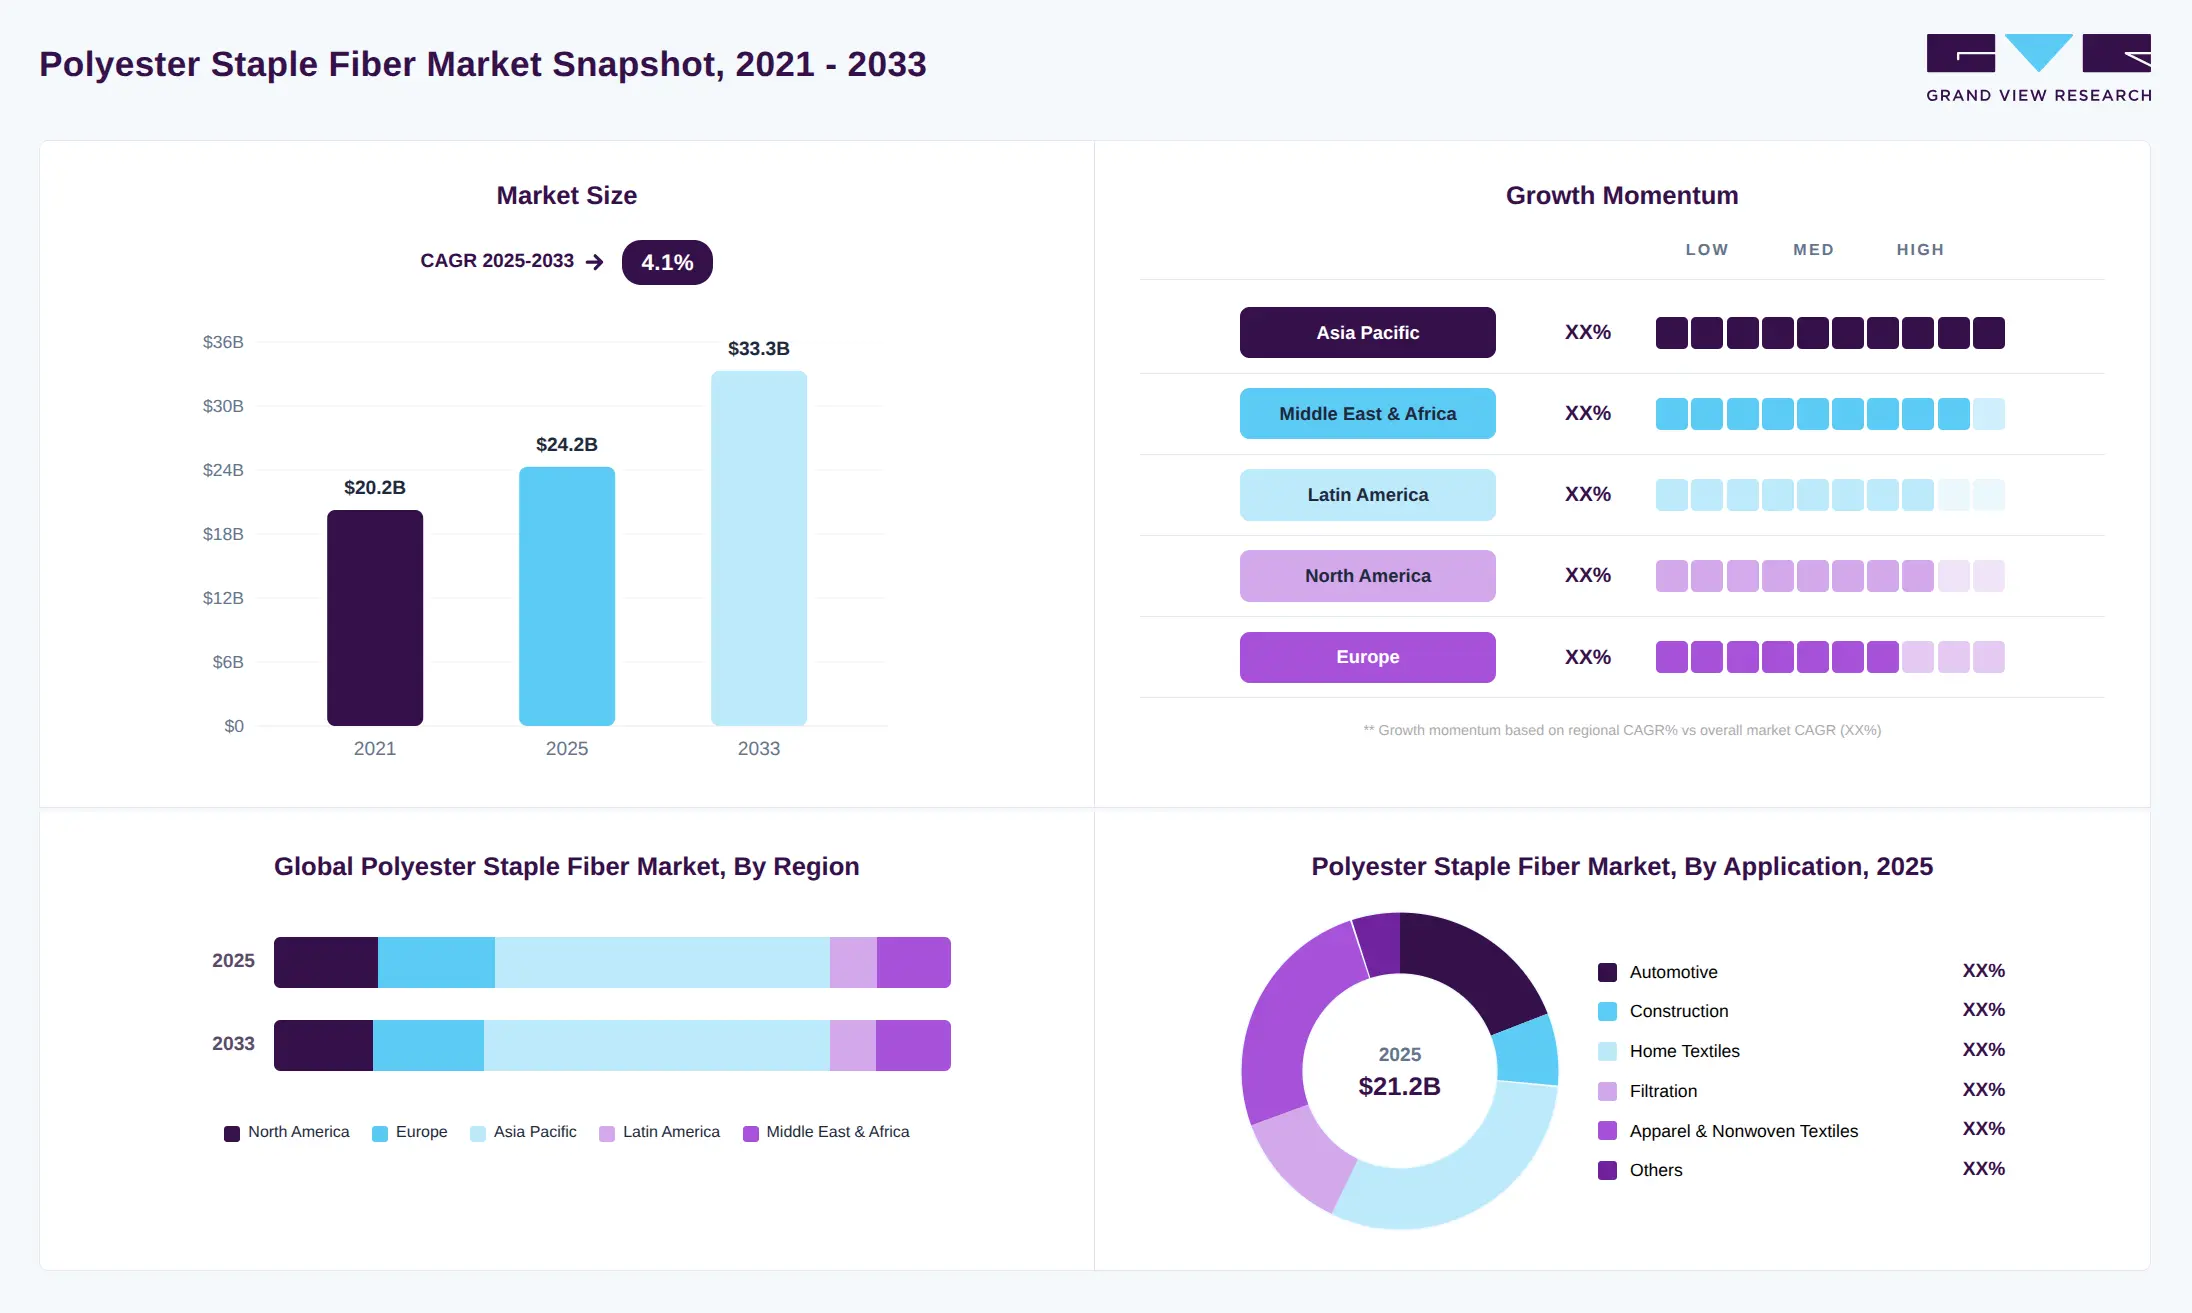2192x1313 pixels.
Task: Click the North America legend swatch
Action: [232, 1133]
